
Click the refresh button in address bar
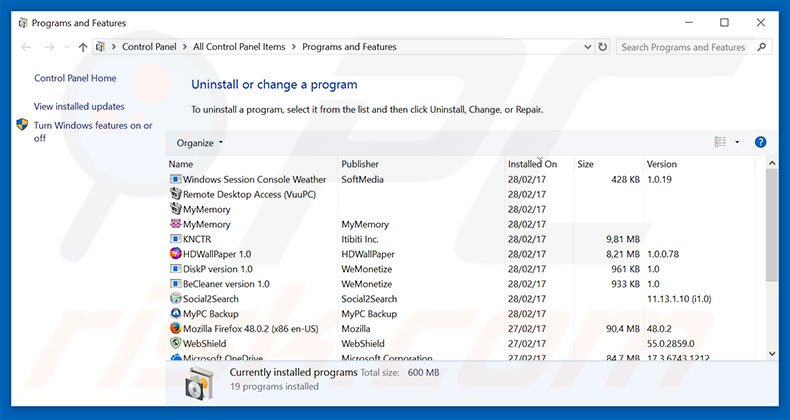coord(603,47)
